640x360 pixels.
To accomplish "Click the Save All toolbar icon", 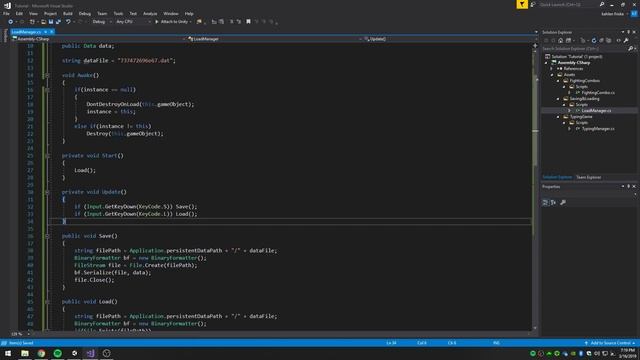I will tap(58, 22).
